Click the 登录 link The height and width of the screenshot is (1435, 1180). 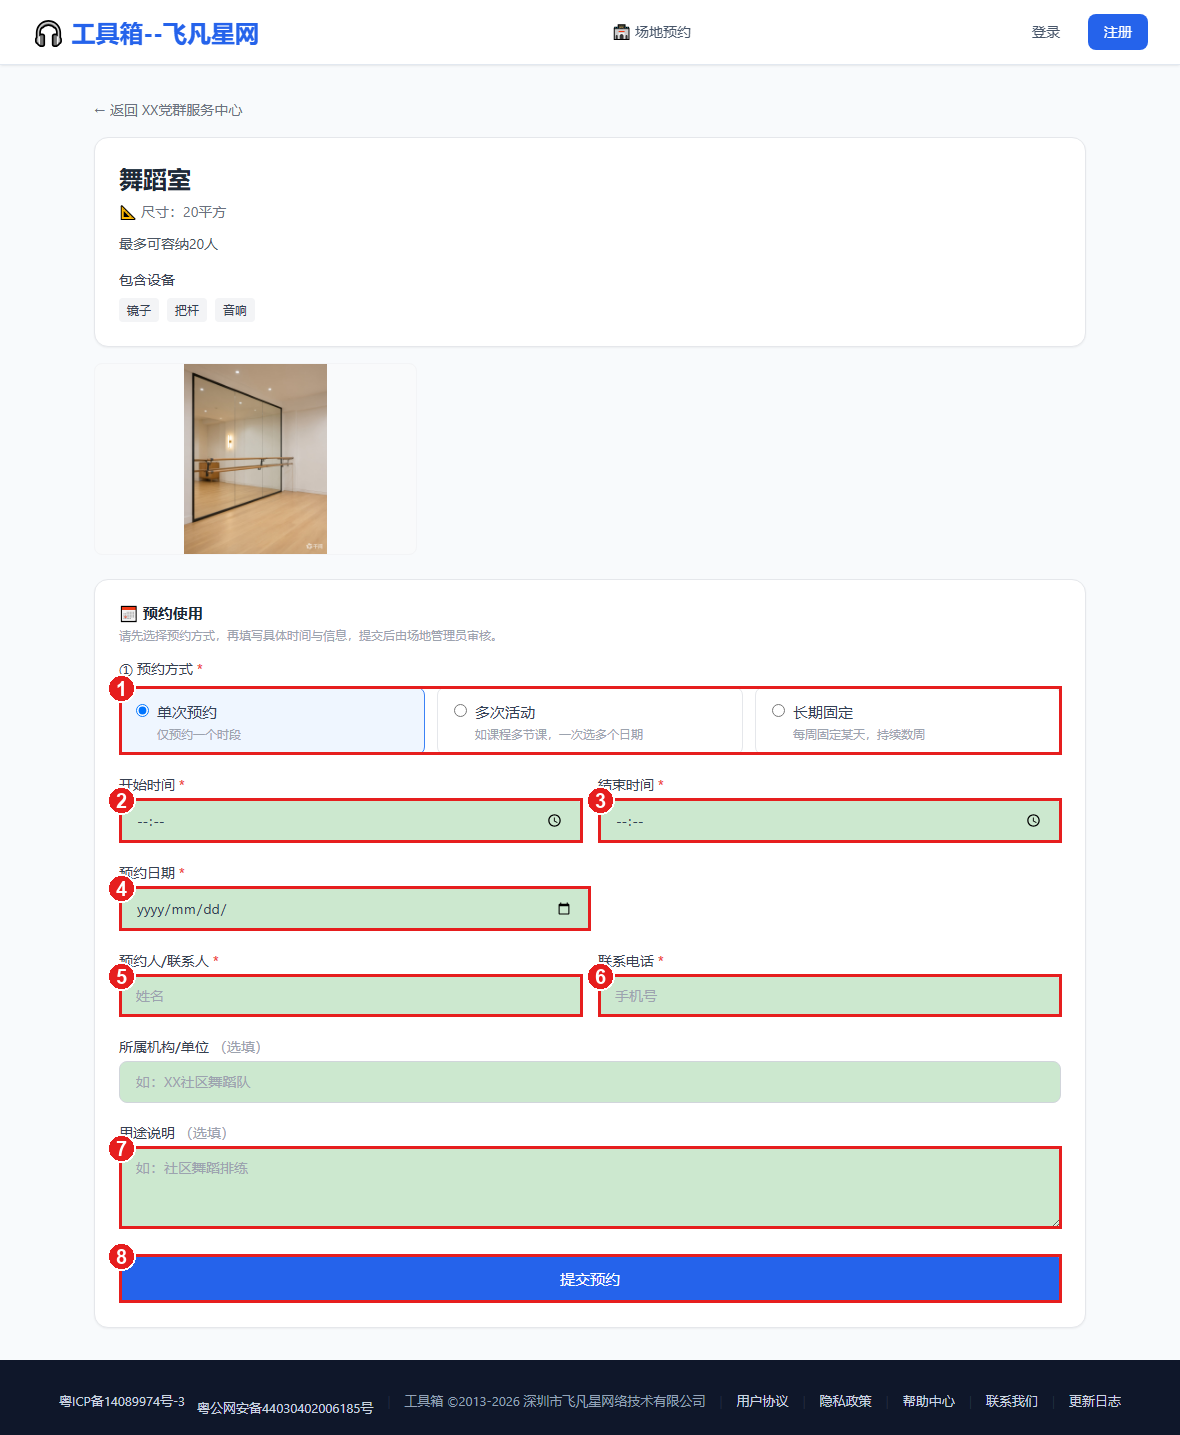click(1046, 32)
